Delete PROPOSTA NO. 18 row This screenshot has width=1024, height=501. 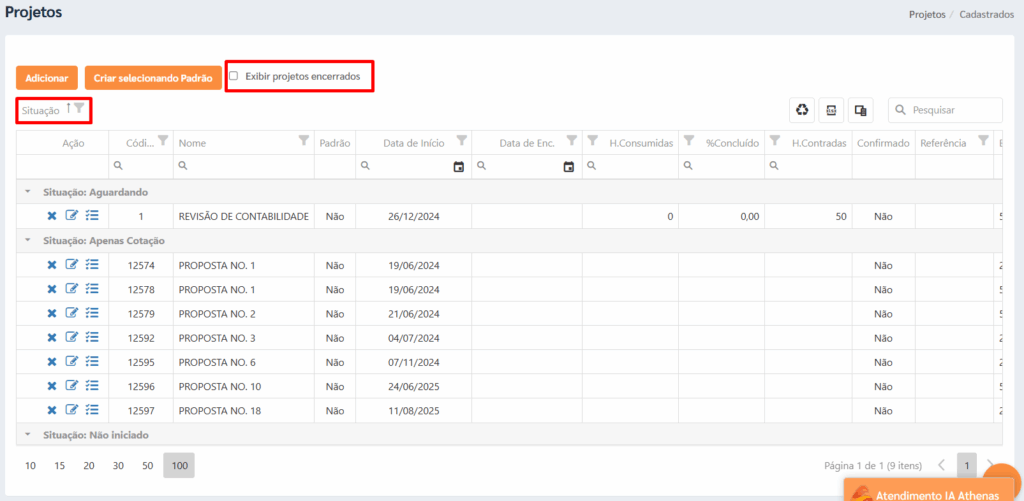point(52,410)
